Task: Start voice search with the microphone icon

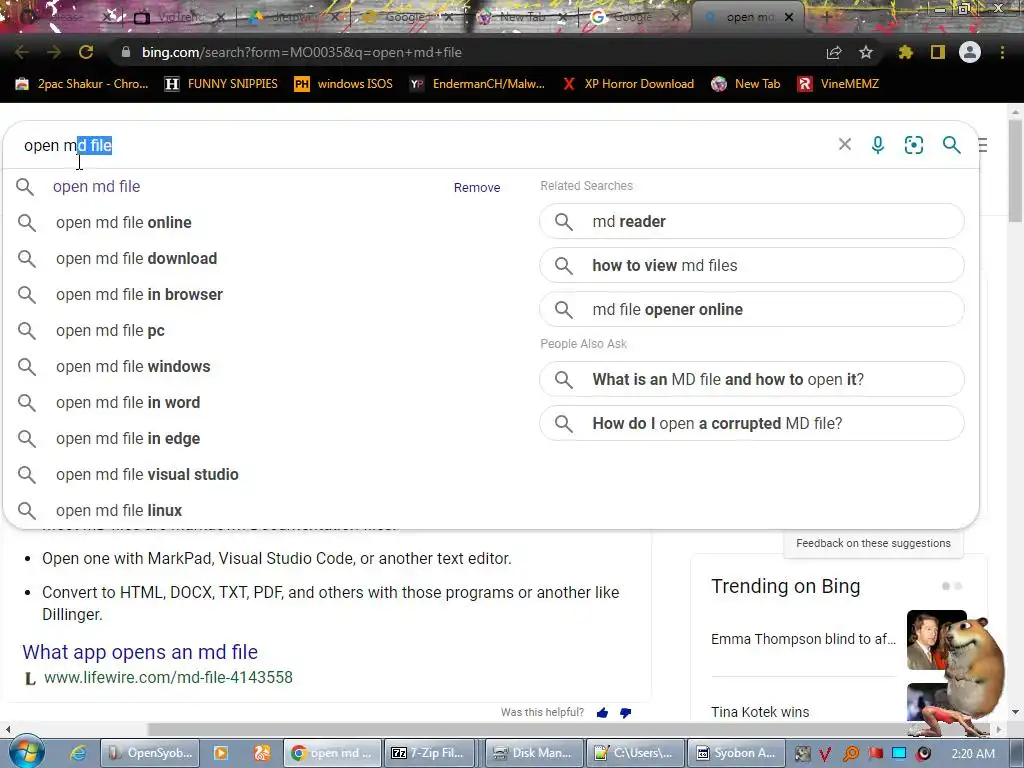Action: click(x=878, y=144)
